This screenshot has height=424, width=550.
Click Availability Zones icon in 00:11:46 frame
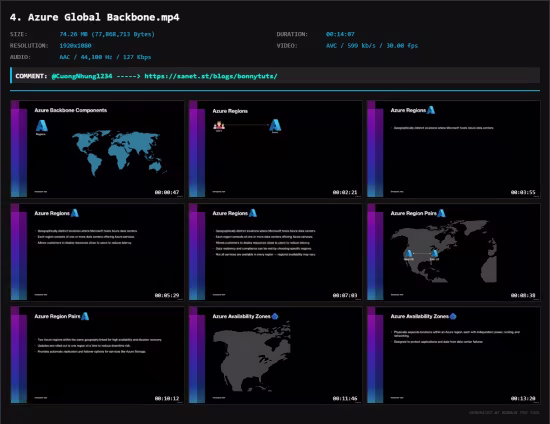click(275, 316)
